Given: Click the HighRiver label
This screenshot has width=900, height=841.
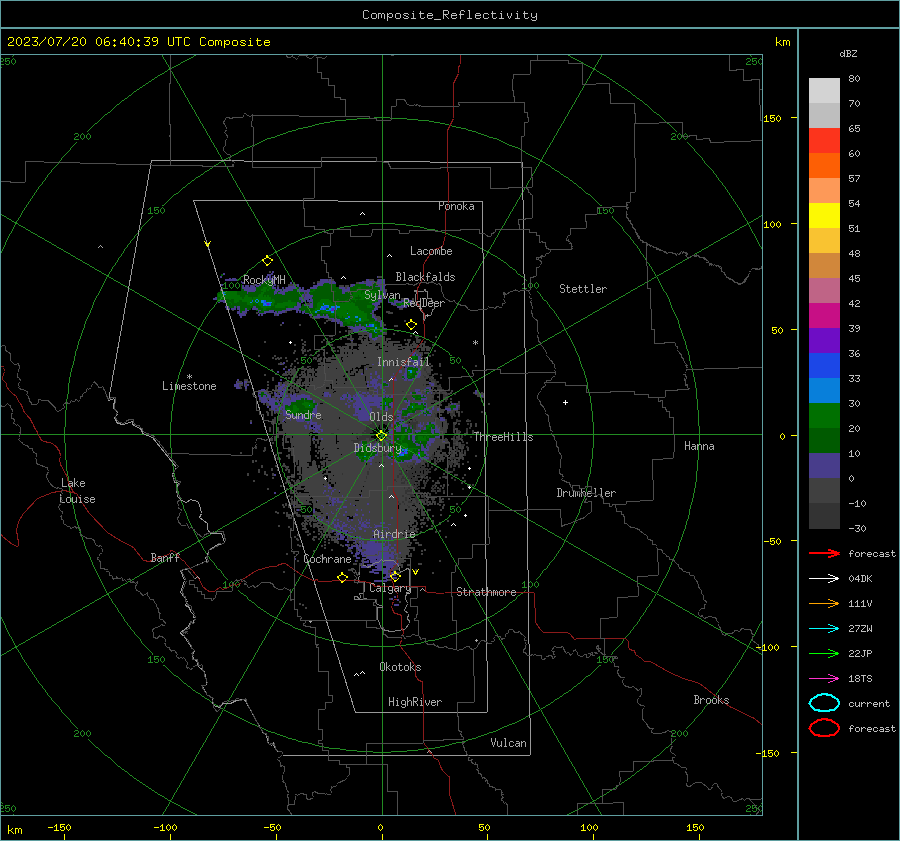Looking at the screenshot, I should [415, 702].
